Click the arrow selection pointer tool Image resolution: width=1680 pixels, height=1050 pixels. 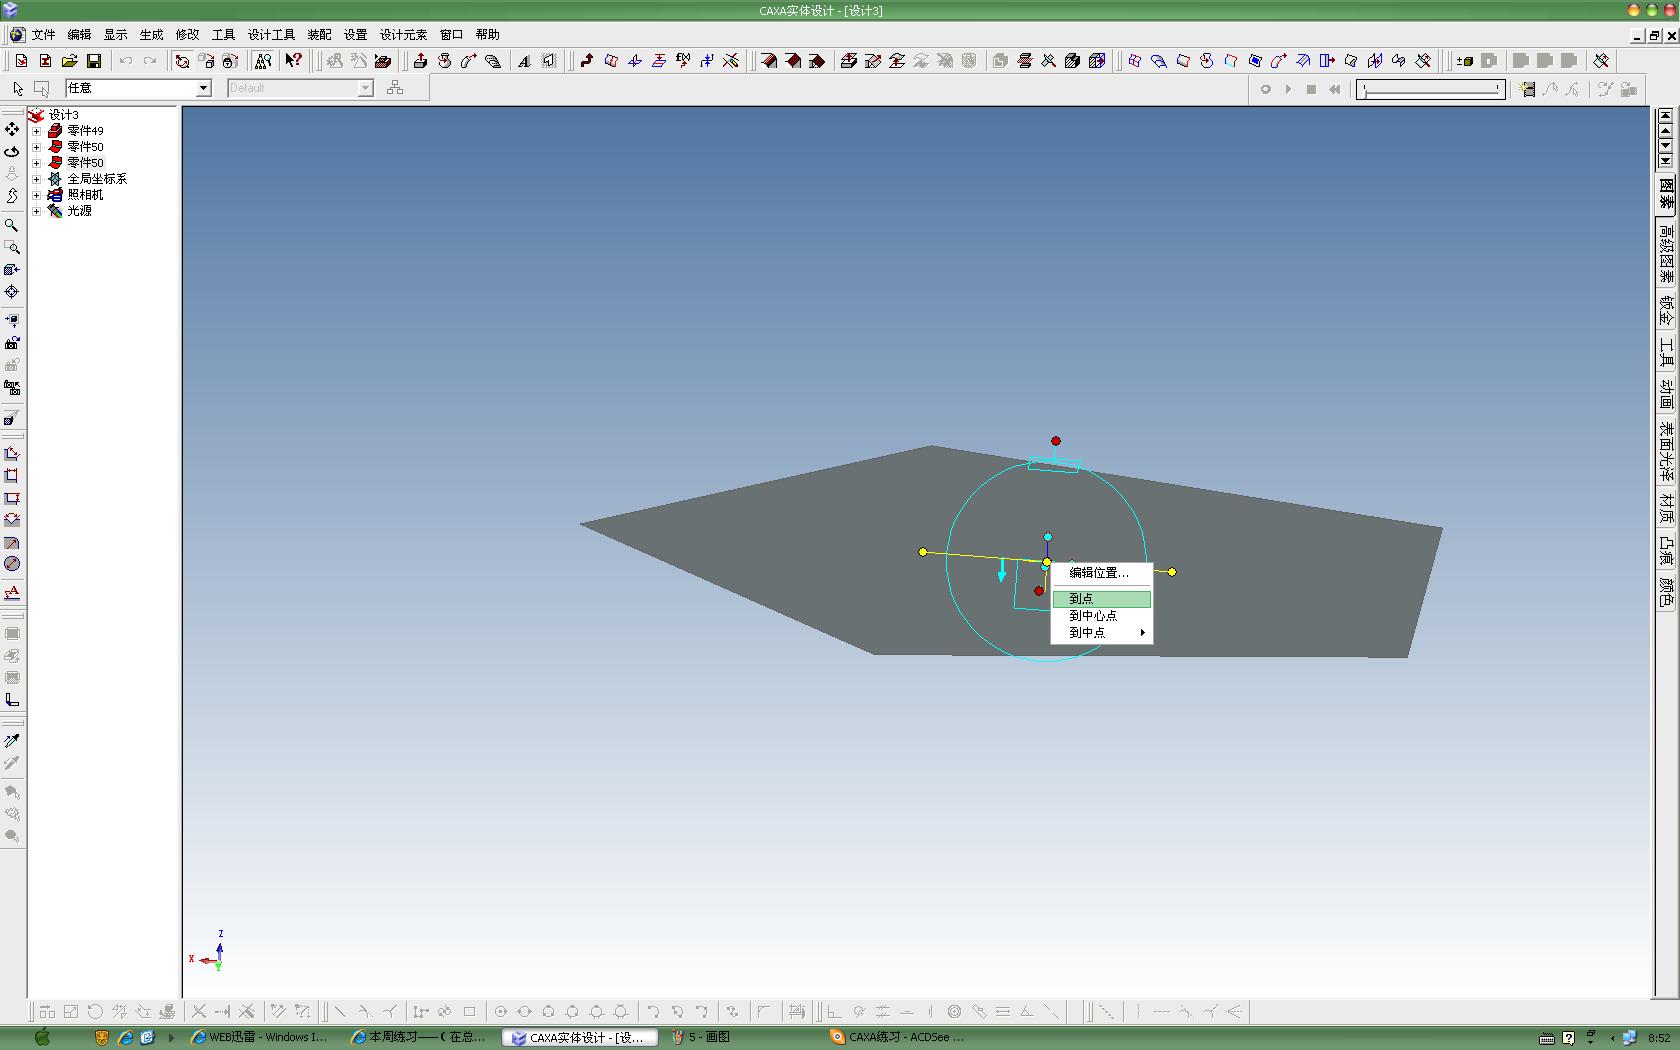18,89
